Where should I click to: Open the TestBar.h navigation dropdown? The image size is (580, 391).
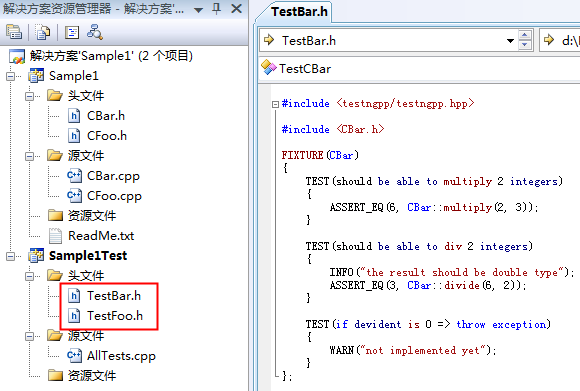point(510,40)
